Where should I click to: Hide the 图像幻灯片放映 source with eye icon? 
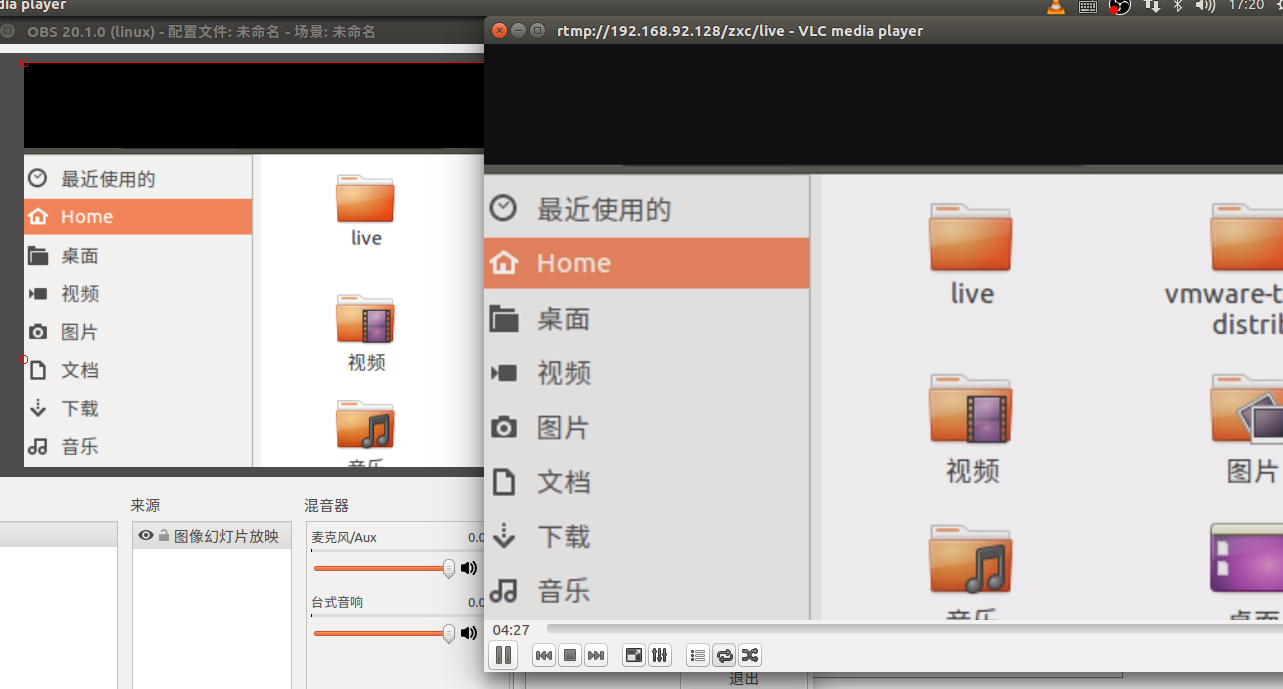[x=146, y=536]
